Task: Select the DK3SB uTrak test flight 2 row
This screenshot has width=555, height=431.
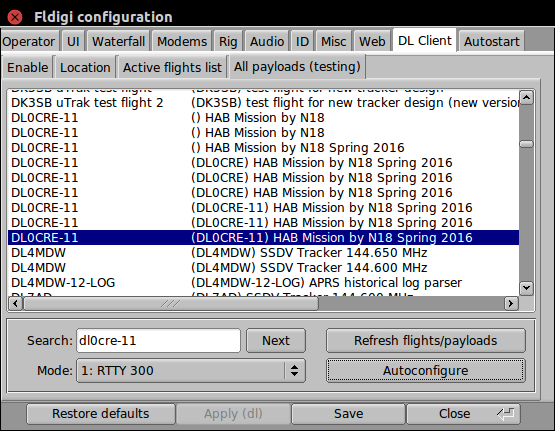Action: click(x=263, y=103)
